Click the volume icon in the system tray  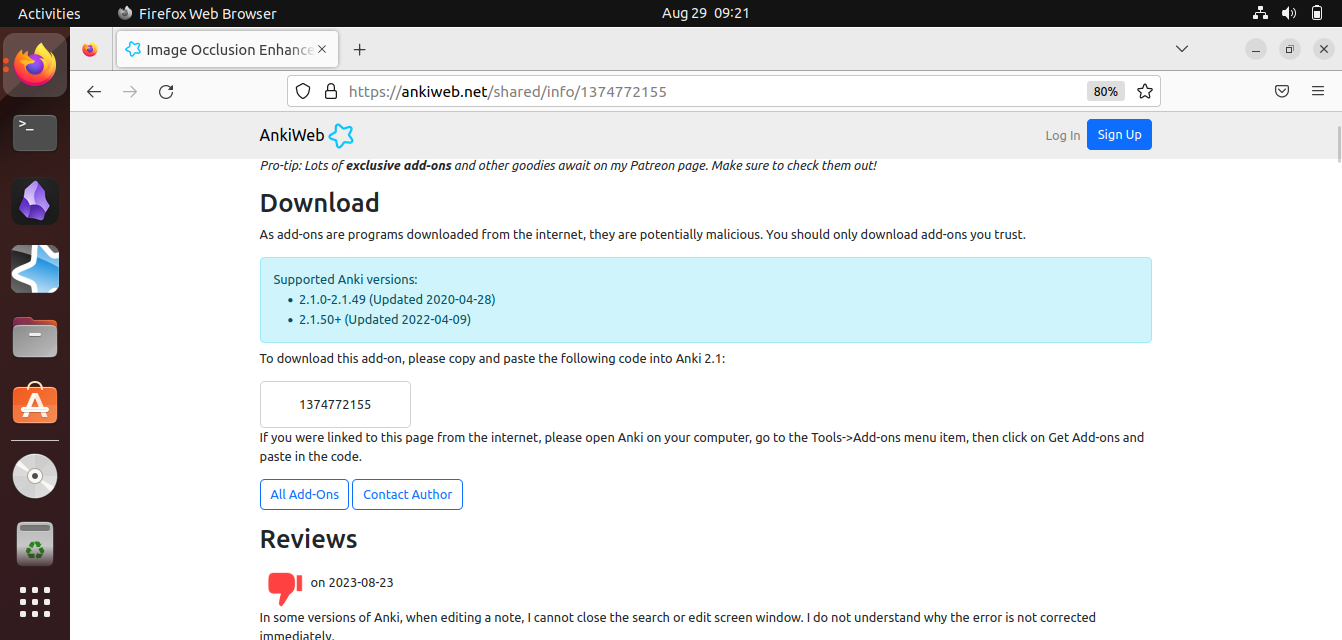(1288, 13)
